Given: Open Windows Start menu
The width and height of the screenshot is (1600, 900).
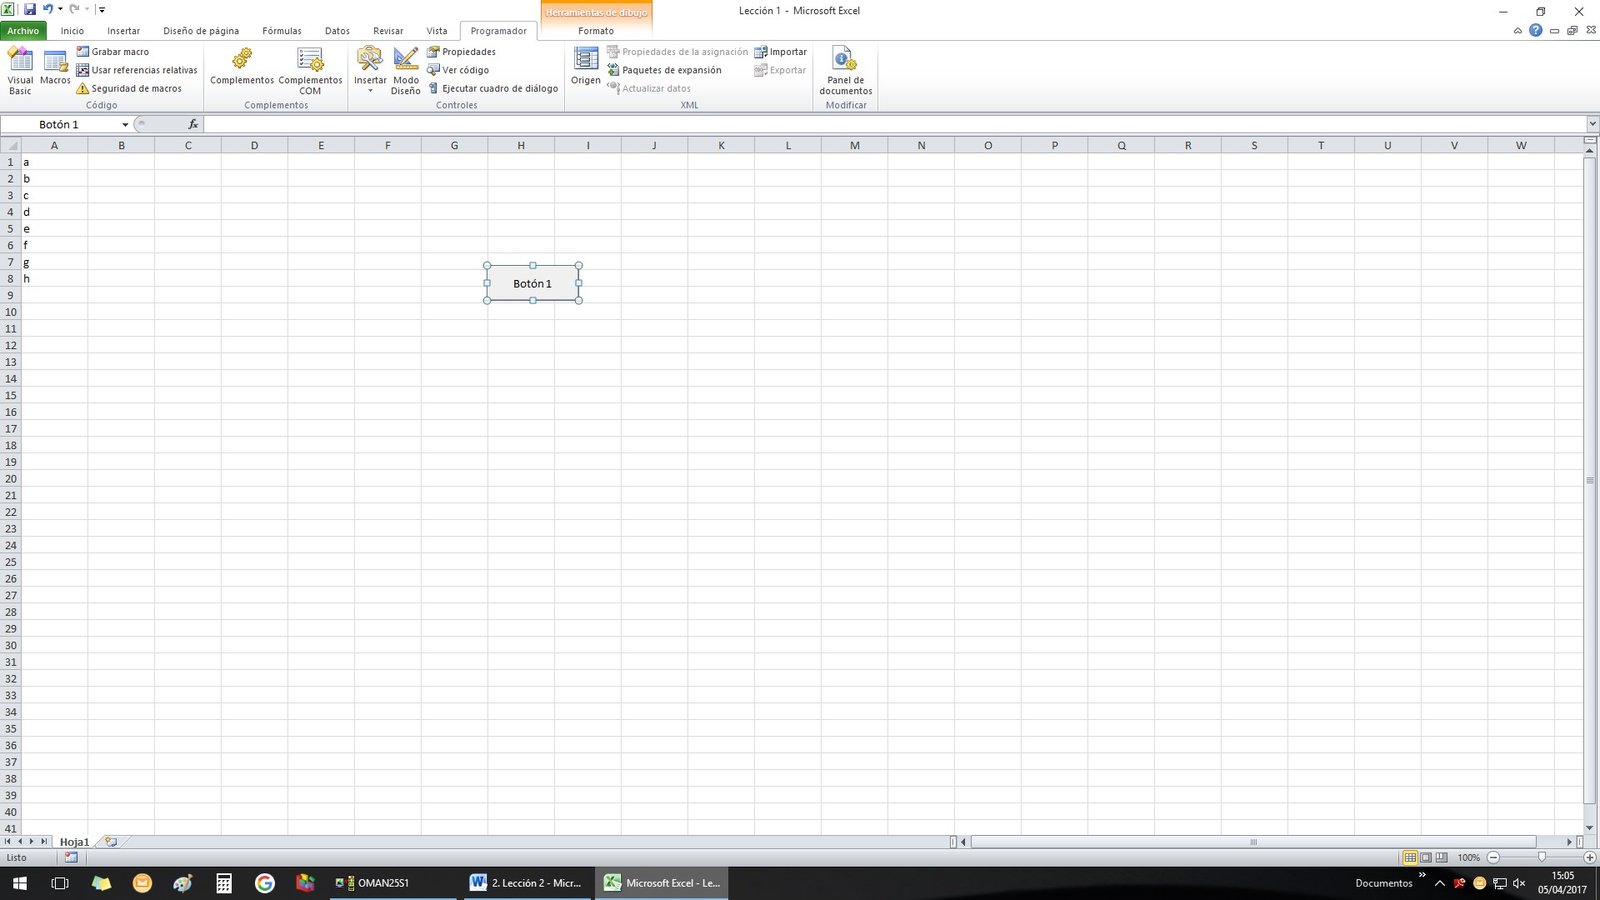Looking at the screenshot, I should pyautogui.click(x=19, y=883).
